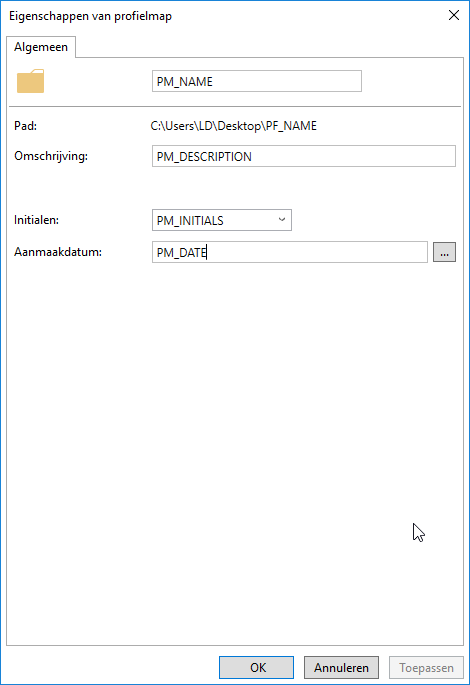This screenshot has width=470, height=685.
Task: Click the PM_NAME name field
Action: coord(256,81)
